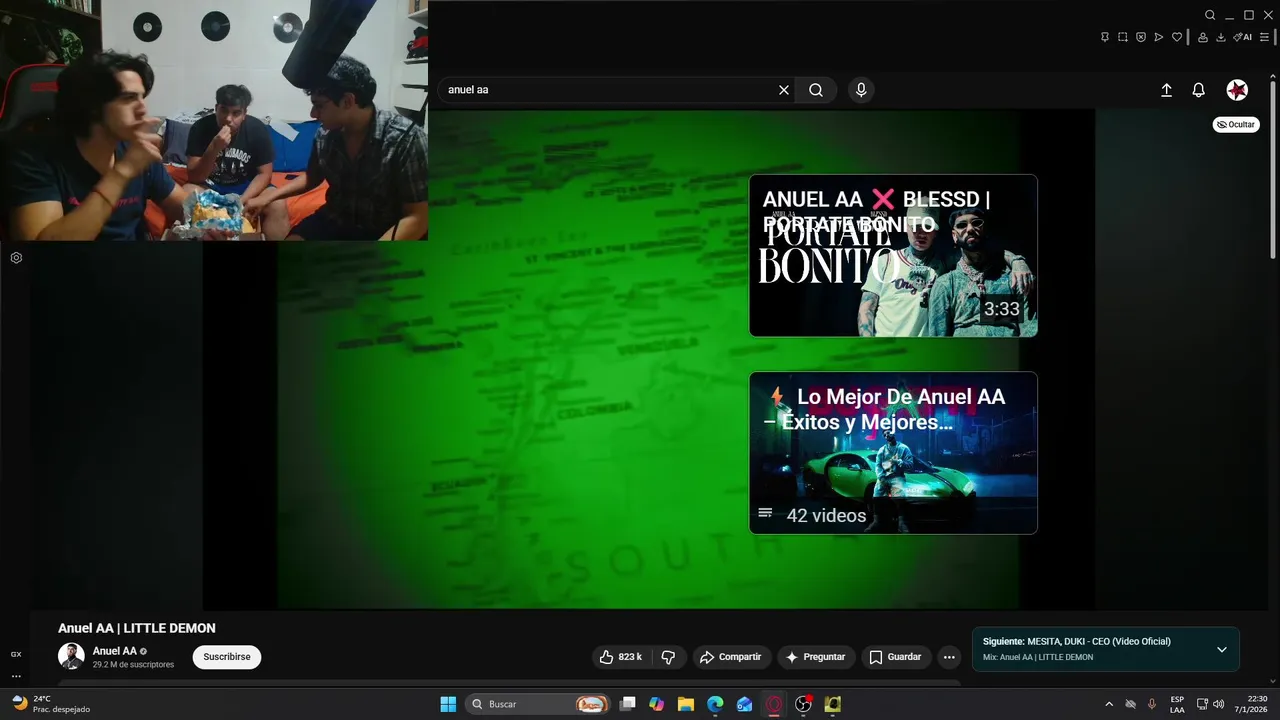
Task: Open the ESP LAA language selector
Action: (1177, 704)
